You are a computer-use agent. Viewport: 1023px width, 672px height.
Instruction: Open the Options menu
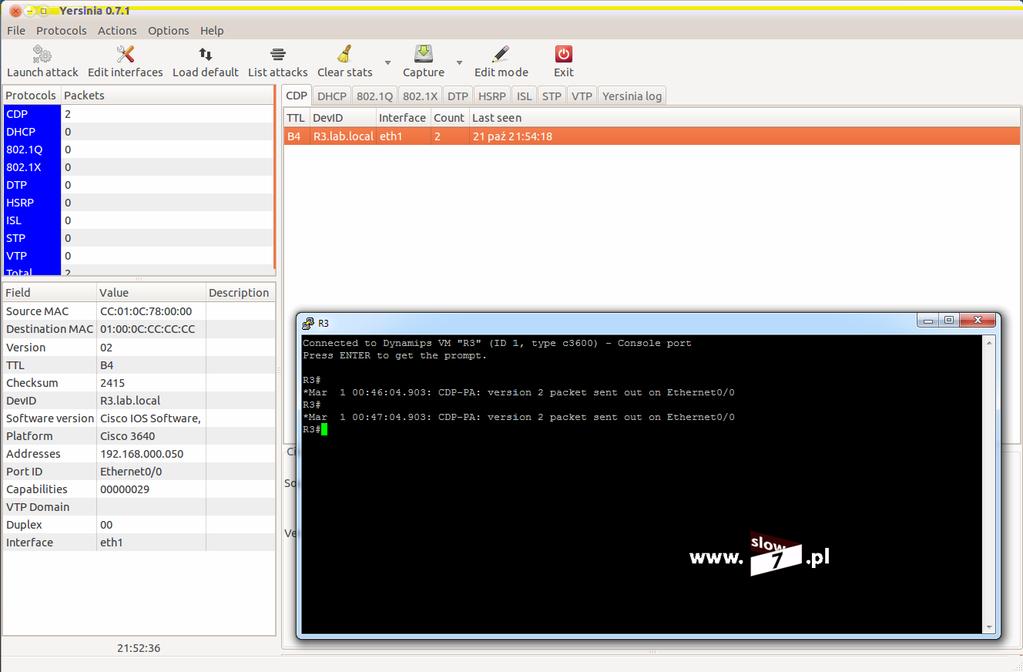(168, 31)
